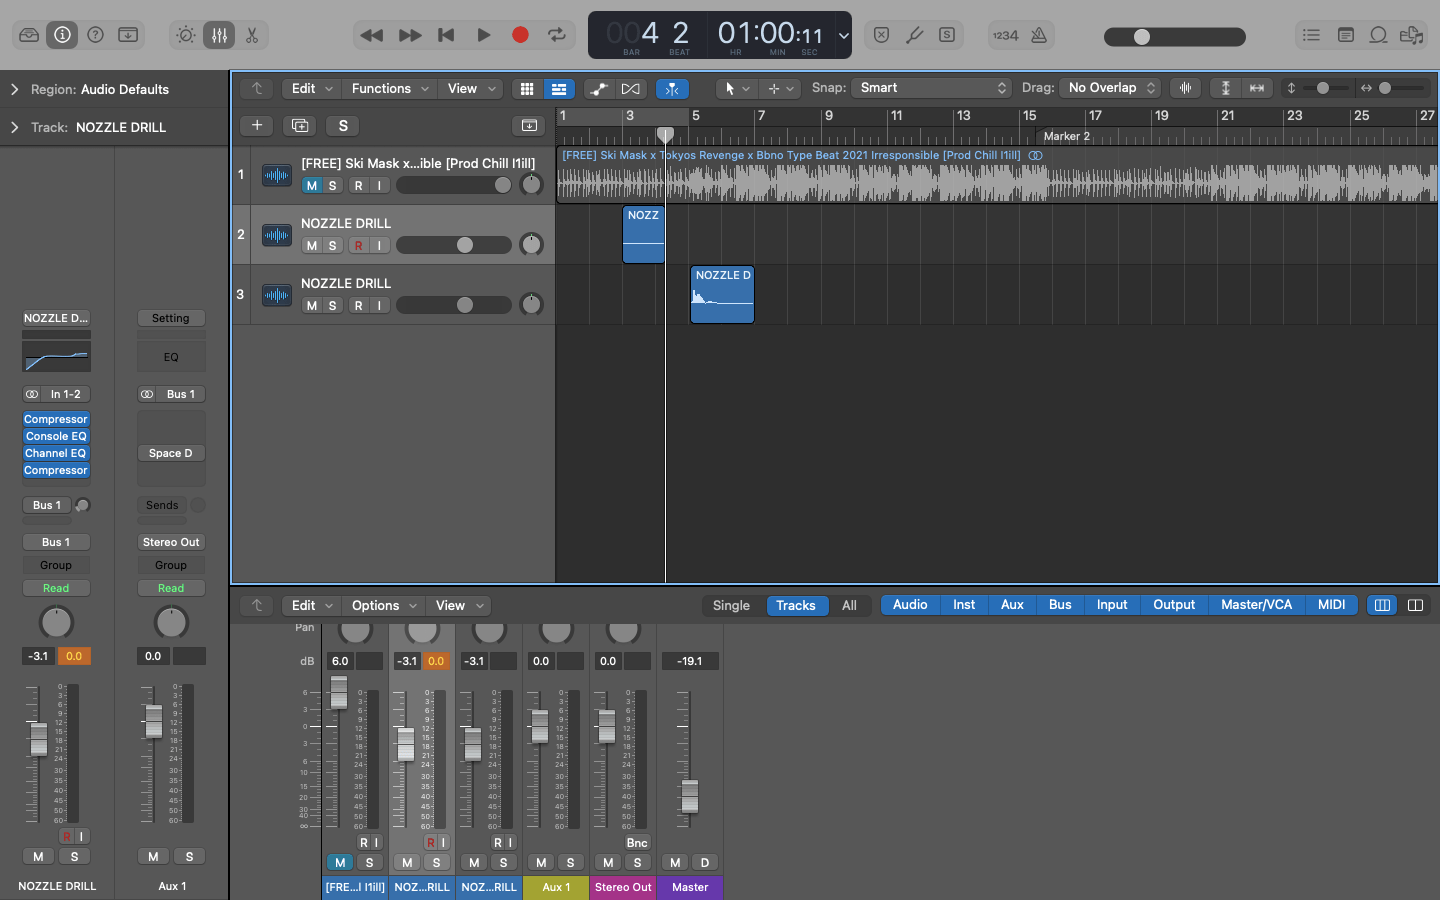Screen dimensions: 1440x900
Task: Solo the Ski Mask beat track
Action: pos(334,185)
